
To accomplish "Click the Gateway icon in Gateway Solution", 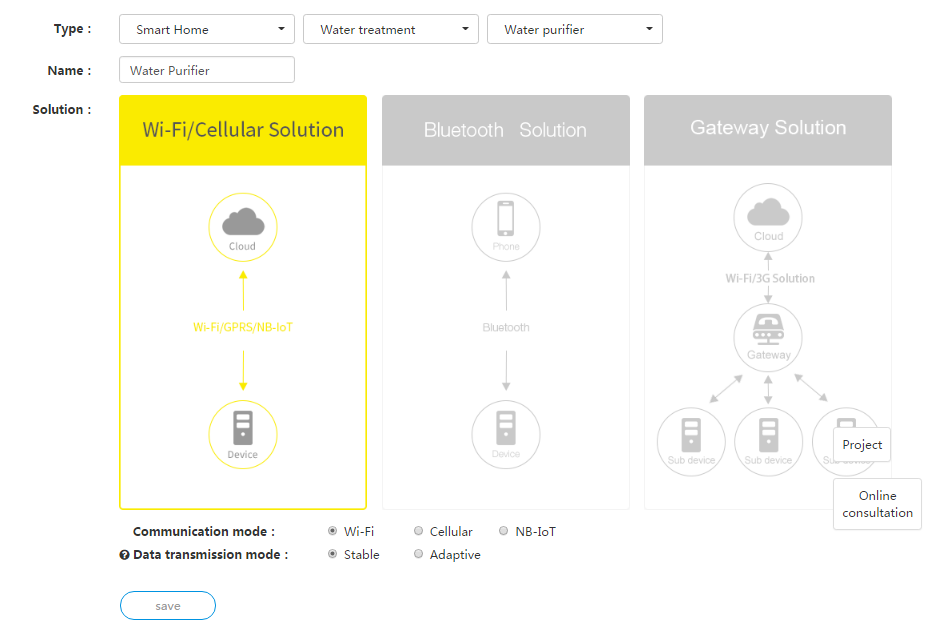I will coord(767,337).
